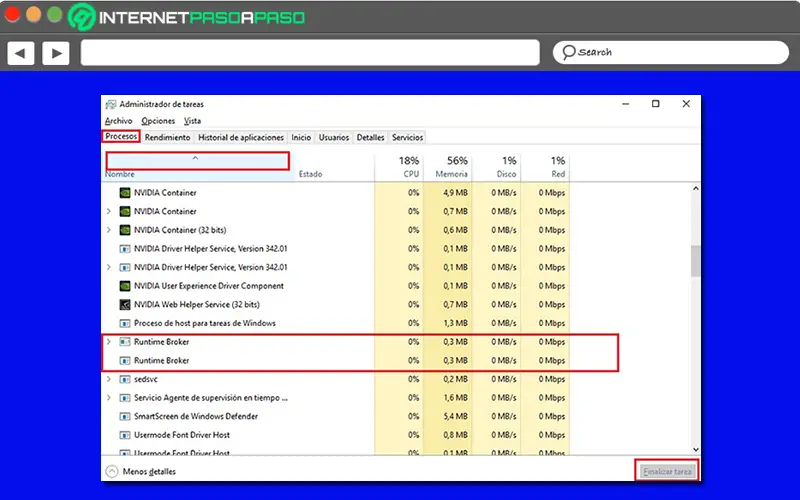Sort by the Disco column header
The height and width of the screenshot is (500, 800).
click(x=495, y=167)
